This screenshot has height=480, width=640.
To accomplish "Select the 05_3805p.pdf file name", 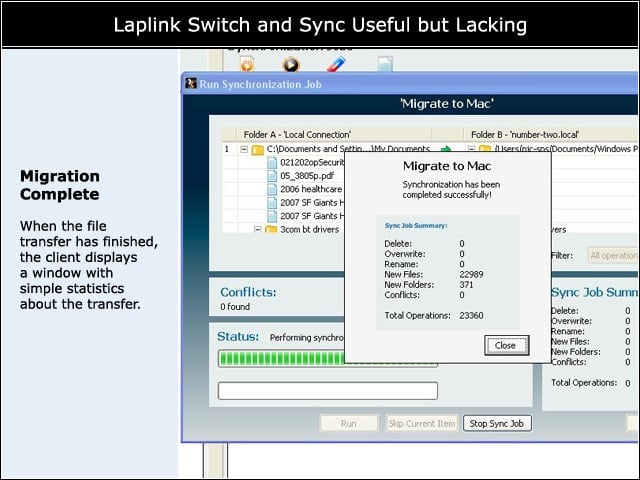I will [307, 176].
